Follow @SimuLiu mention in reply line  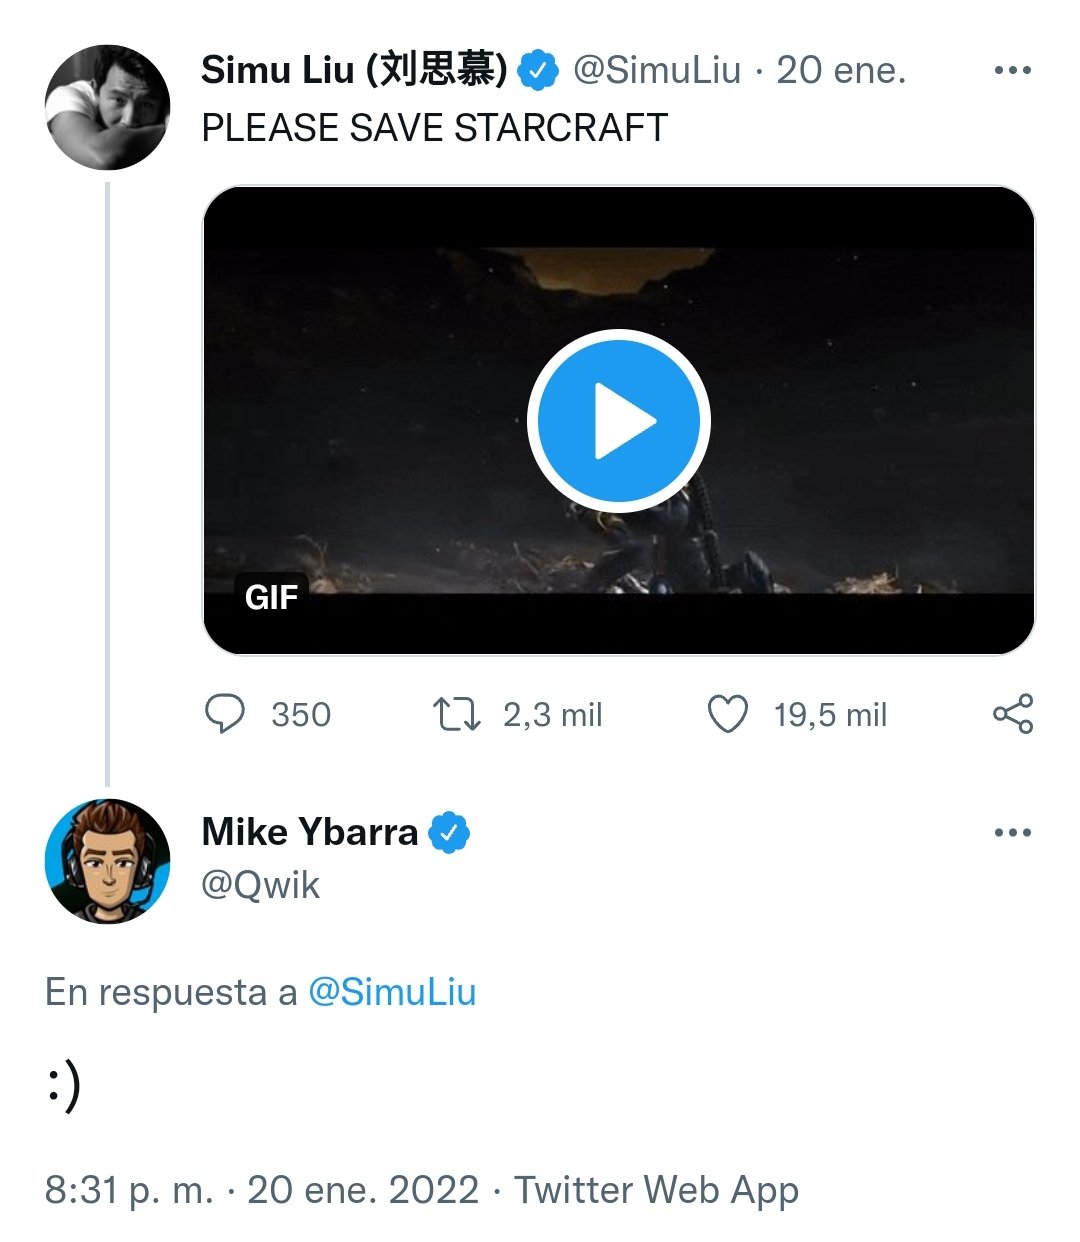pos(392,992)
